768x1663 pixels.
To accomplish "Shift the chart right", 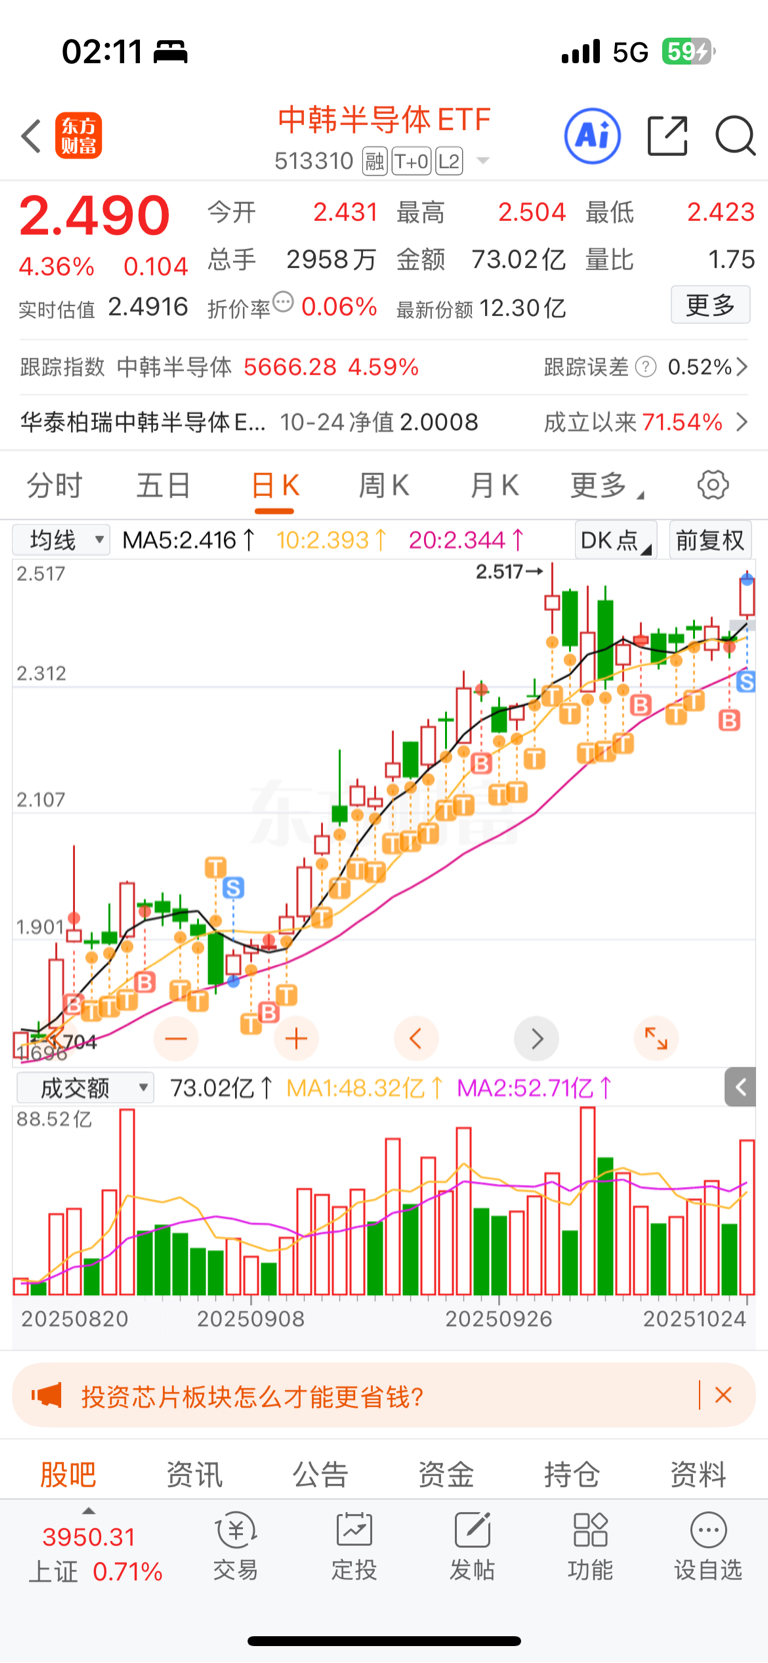I will click(x=536, y=1039).
